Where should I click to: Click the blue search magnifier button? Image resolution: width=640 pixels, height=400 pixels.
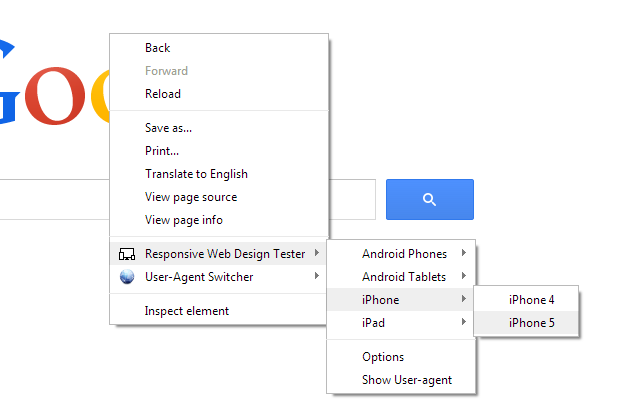(x=430, y=199)
